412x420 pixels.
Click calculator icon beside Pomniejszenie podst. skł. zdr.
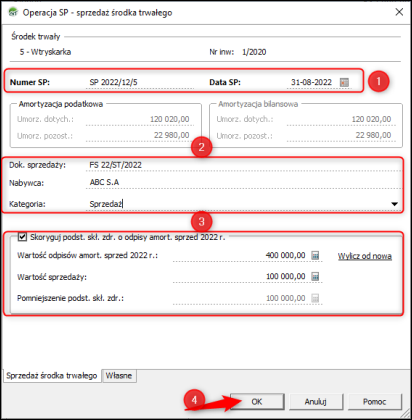coord(315,298)
